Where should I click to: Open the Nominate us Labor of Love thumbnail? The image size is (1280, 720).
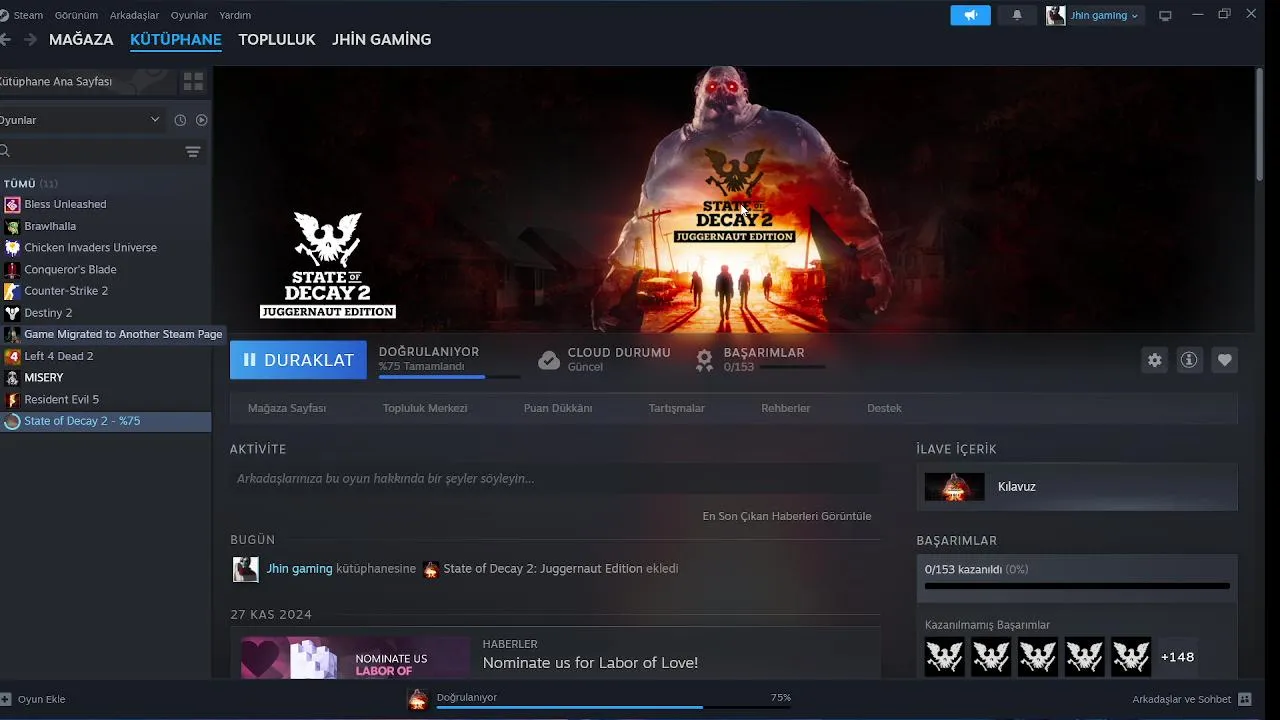tap(355, 658)
